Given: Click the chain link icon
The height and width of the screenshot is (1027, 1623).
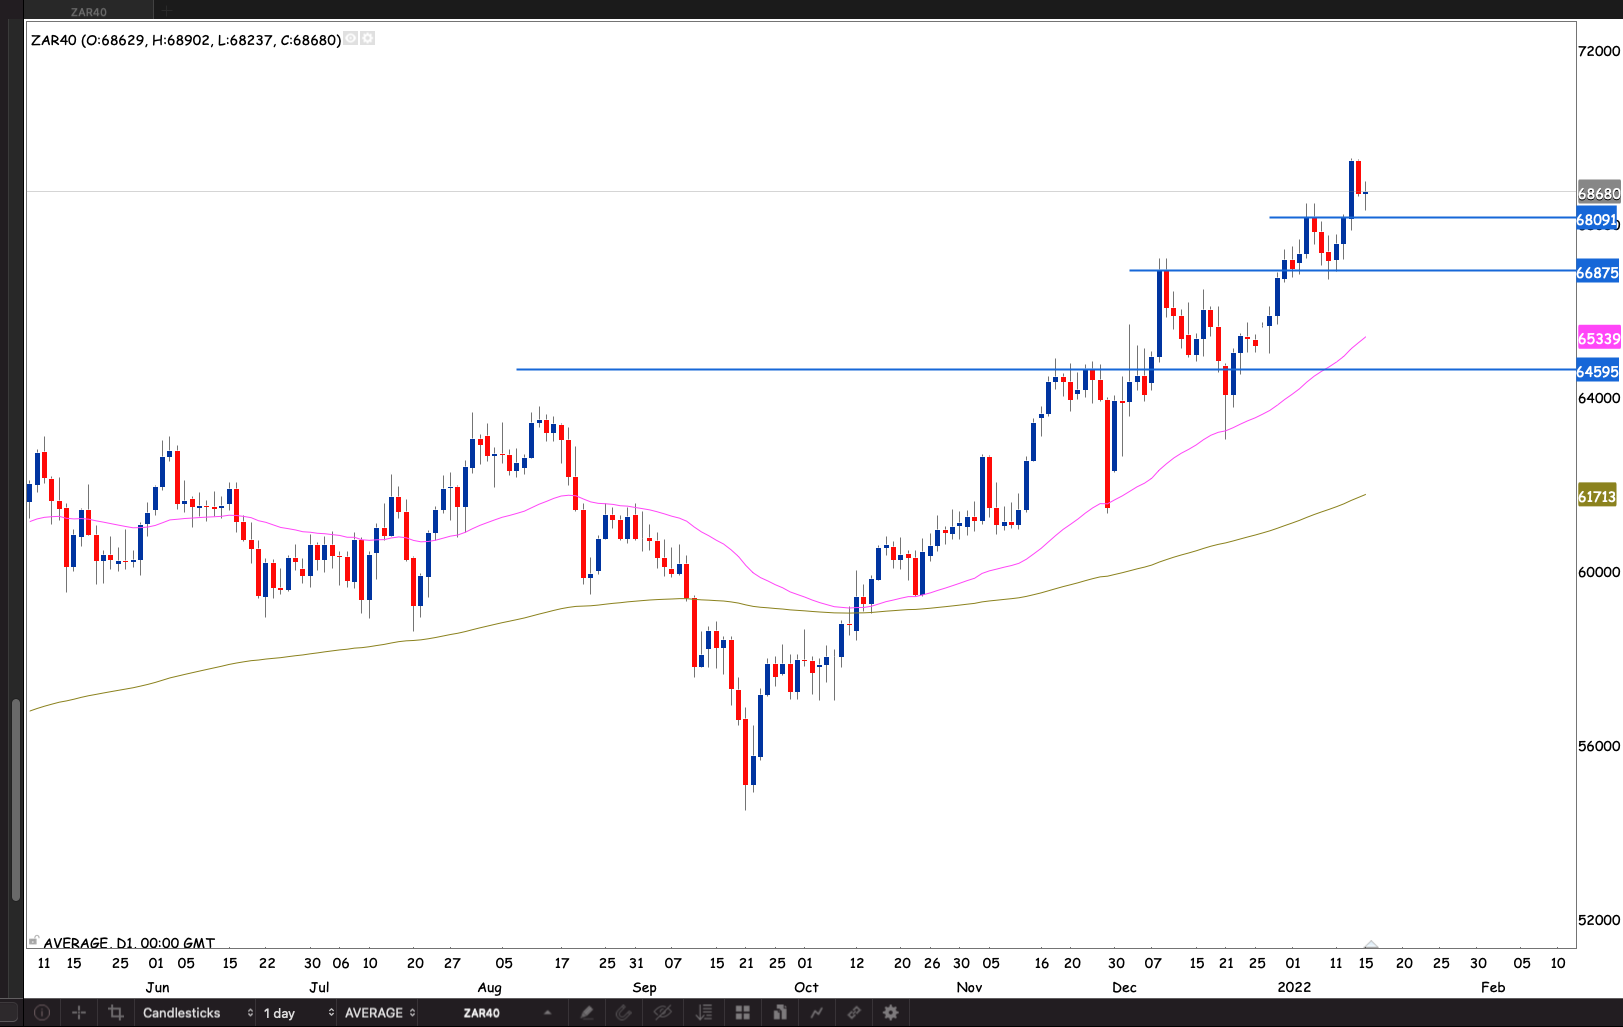Looking at the screenshot, I should click(854, 1012).
